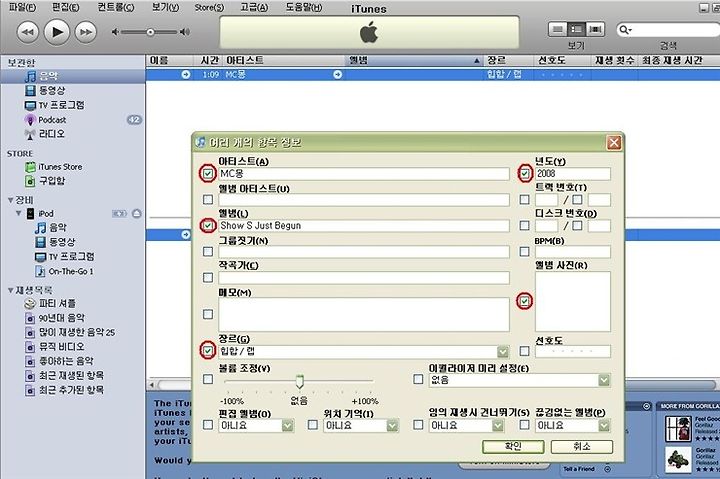
Task: Open the 파일 menu
Action: click(x=22, y=7)
